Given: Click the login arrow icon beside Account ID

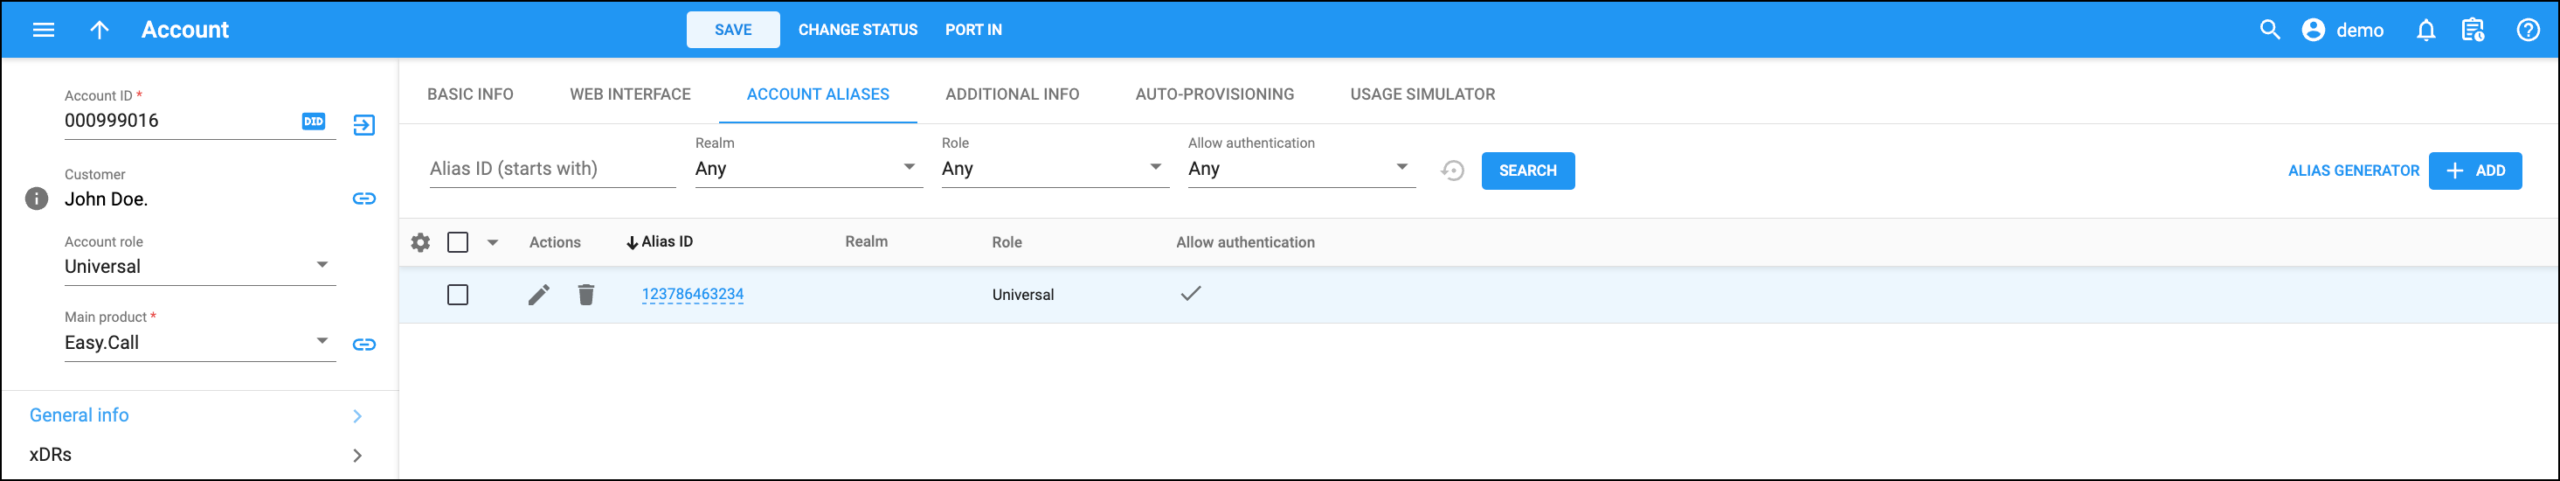Looking at the screenshot, I should (x=364, y=125).
